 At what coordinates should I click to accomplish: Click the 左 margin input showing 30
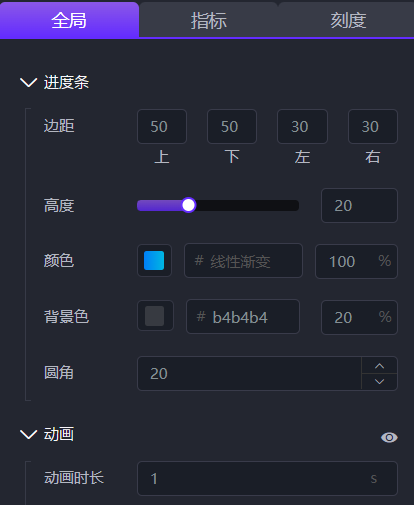point(302,127)
